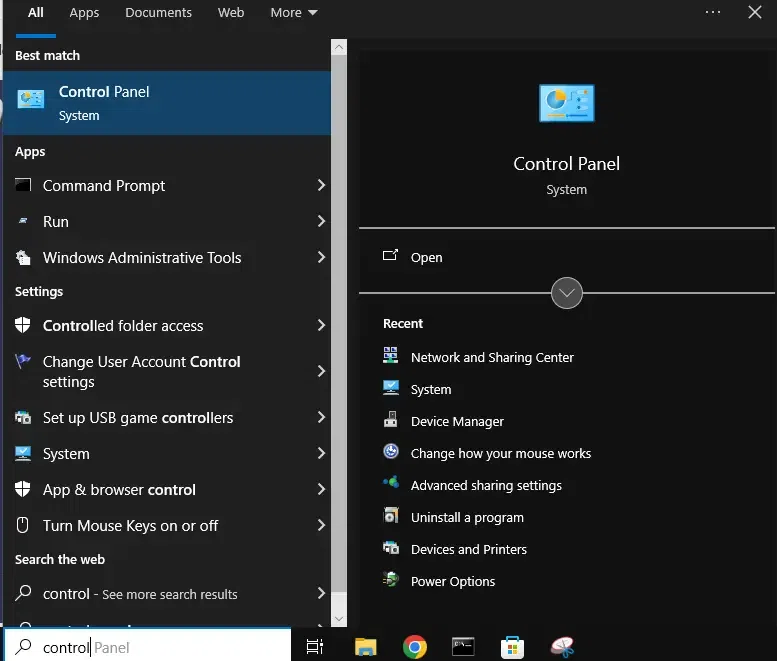Expand the Set up USB game controllers arrow
This screenshot has width=777, height=661.
[321, 417]
